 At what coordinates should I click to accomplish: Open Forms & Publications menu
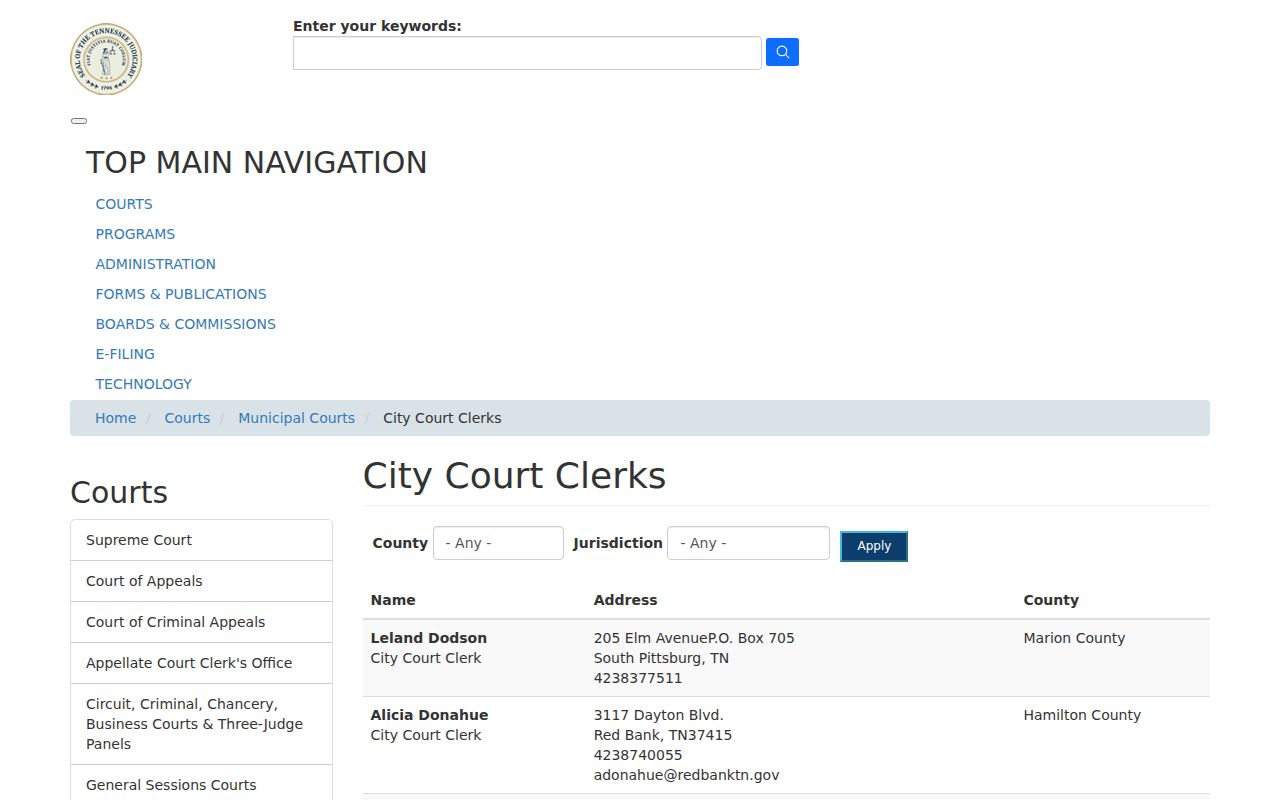(x=181, y=294)
